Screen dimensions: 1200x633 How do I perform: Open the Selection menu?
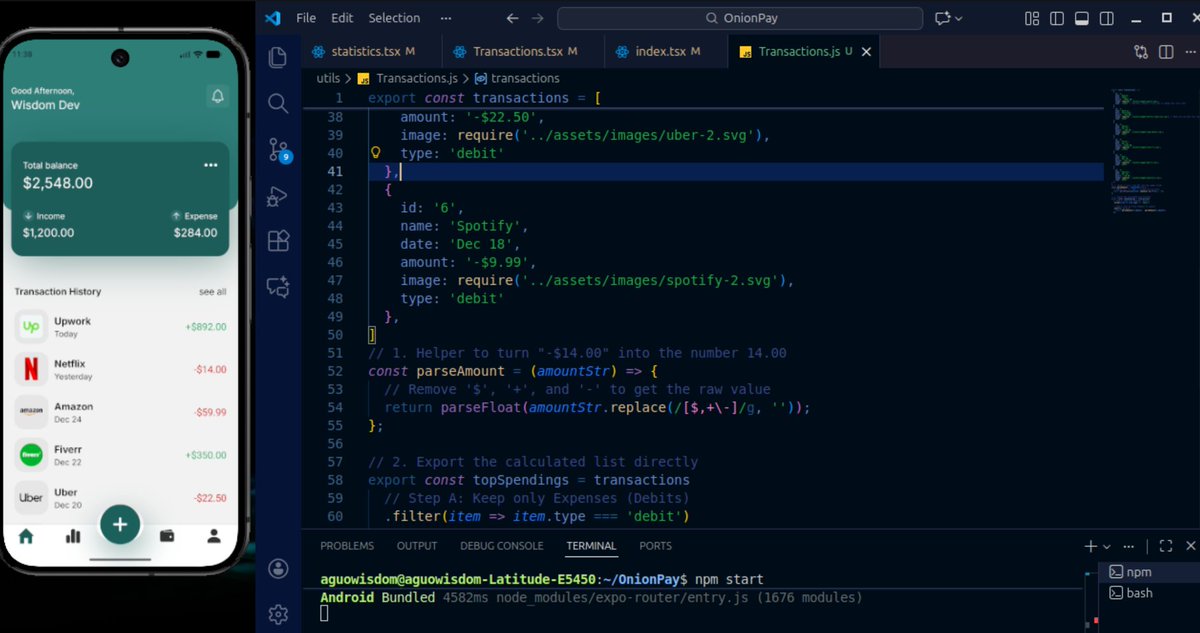(394, 18)
